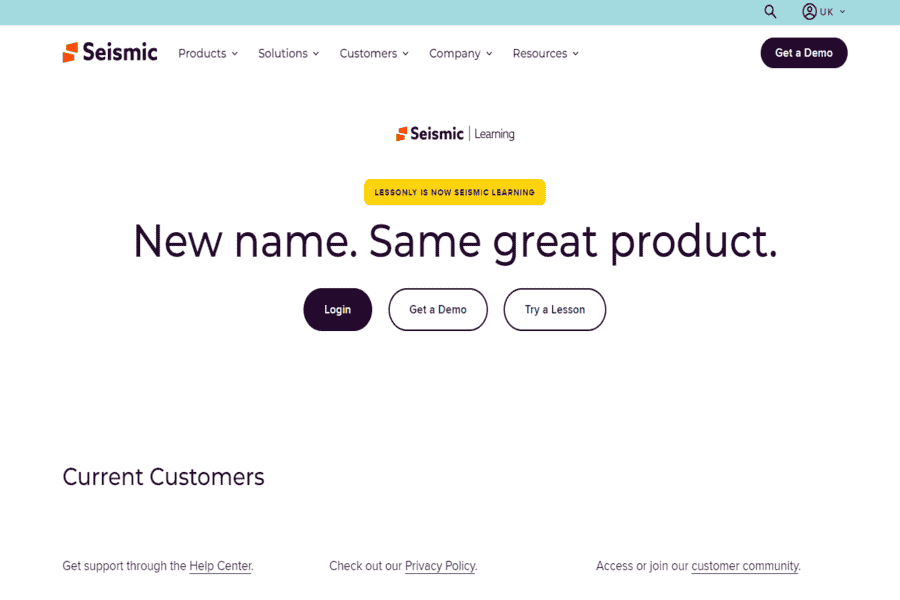Click the Login button
The image size is (900, 600).
(338, 309)
